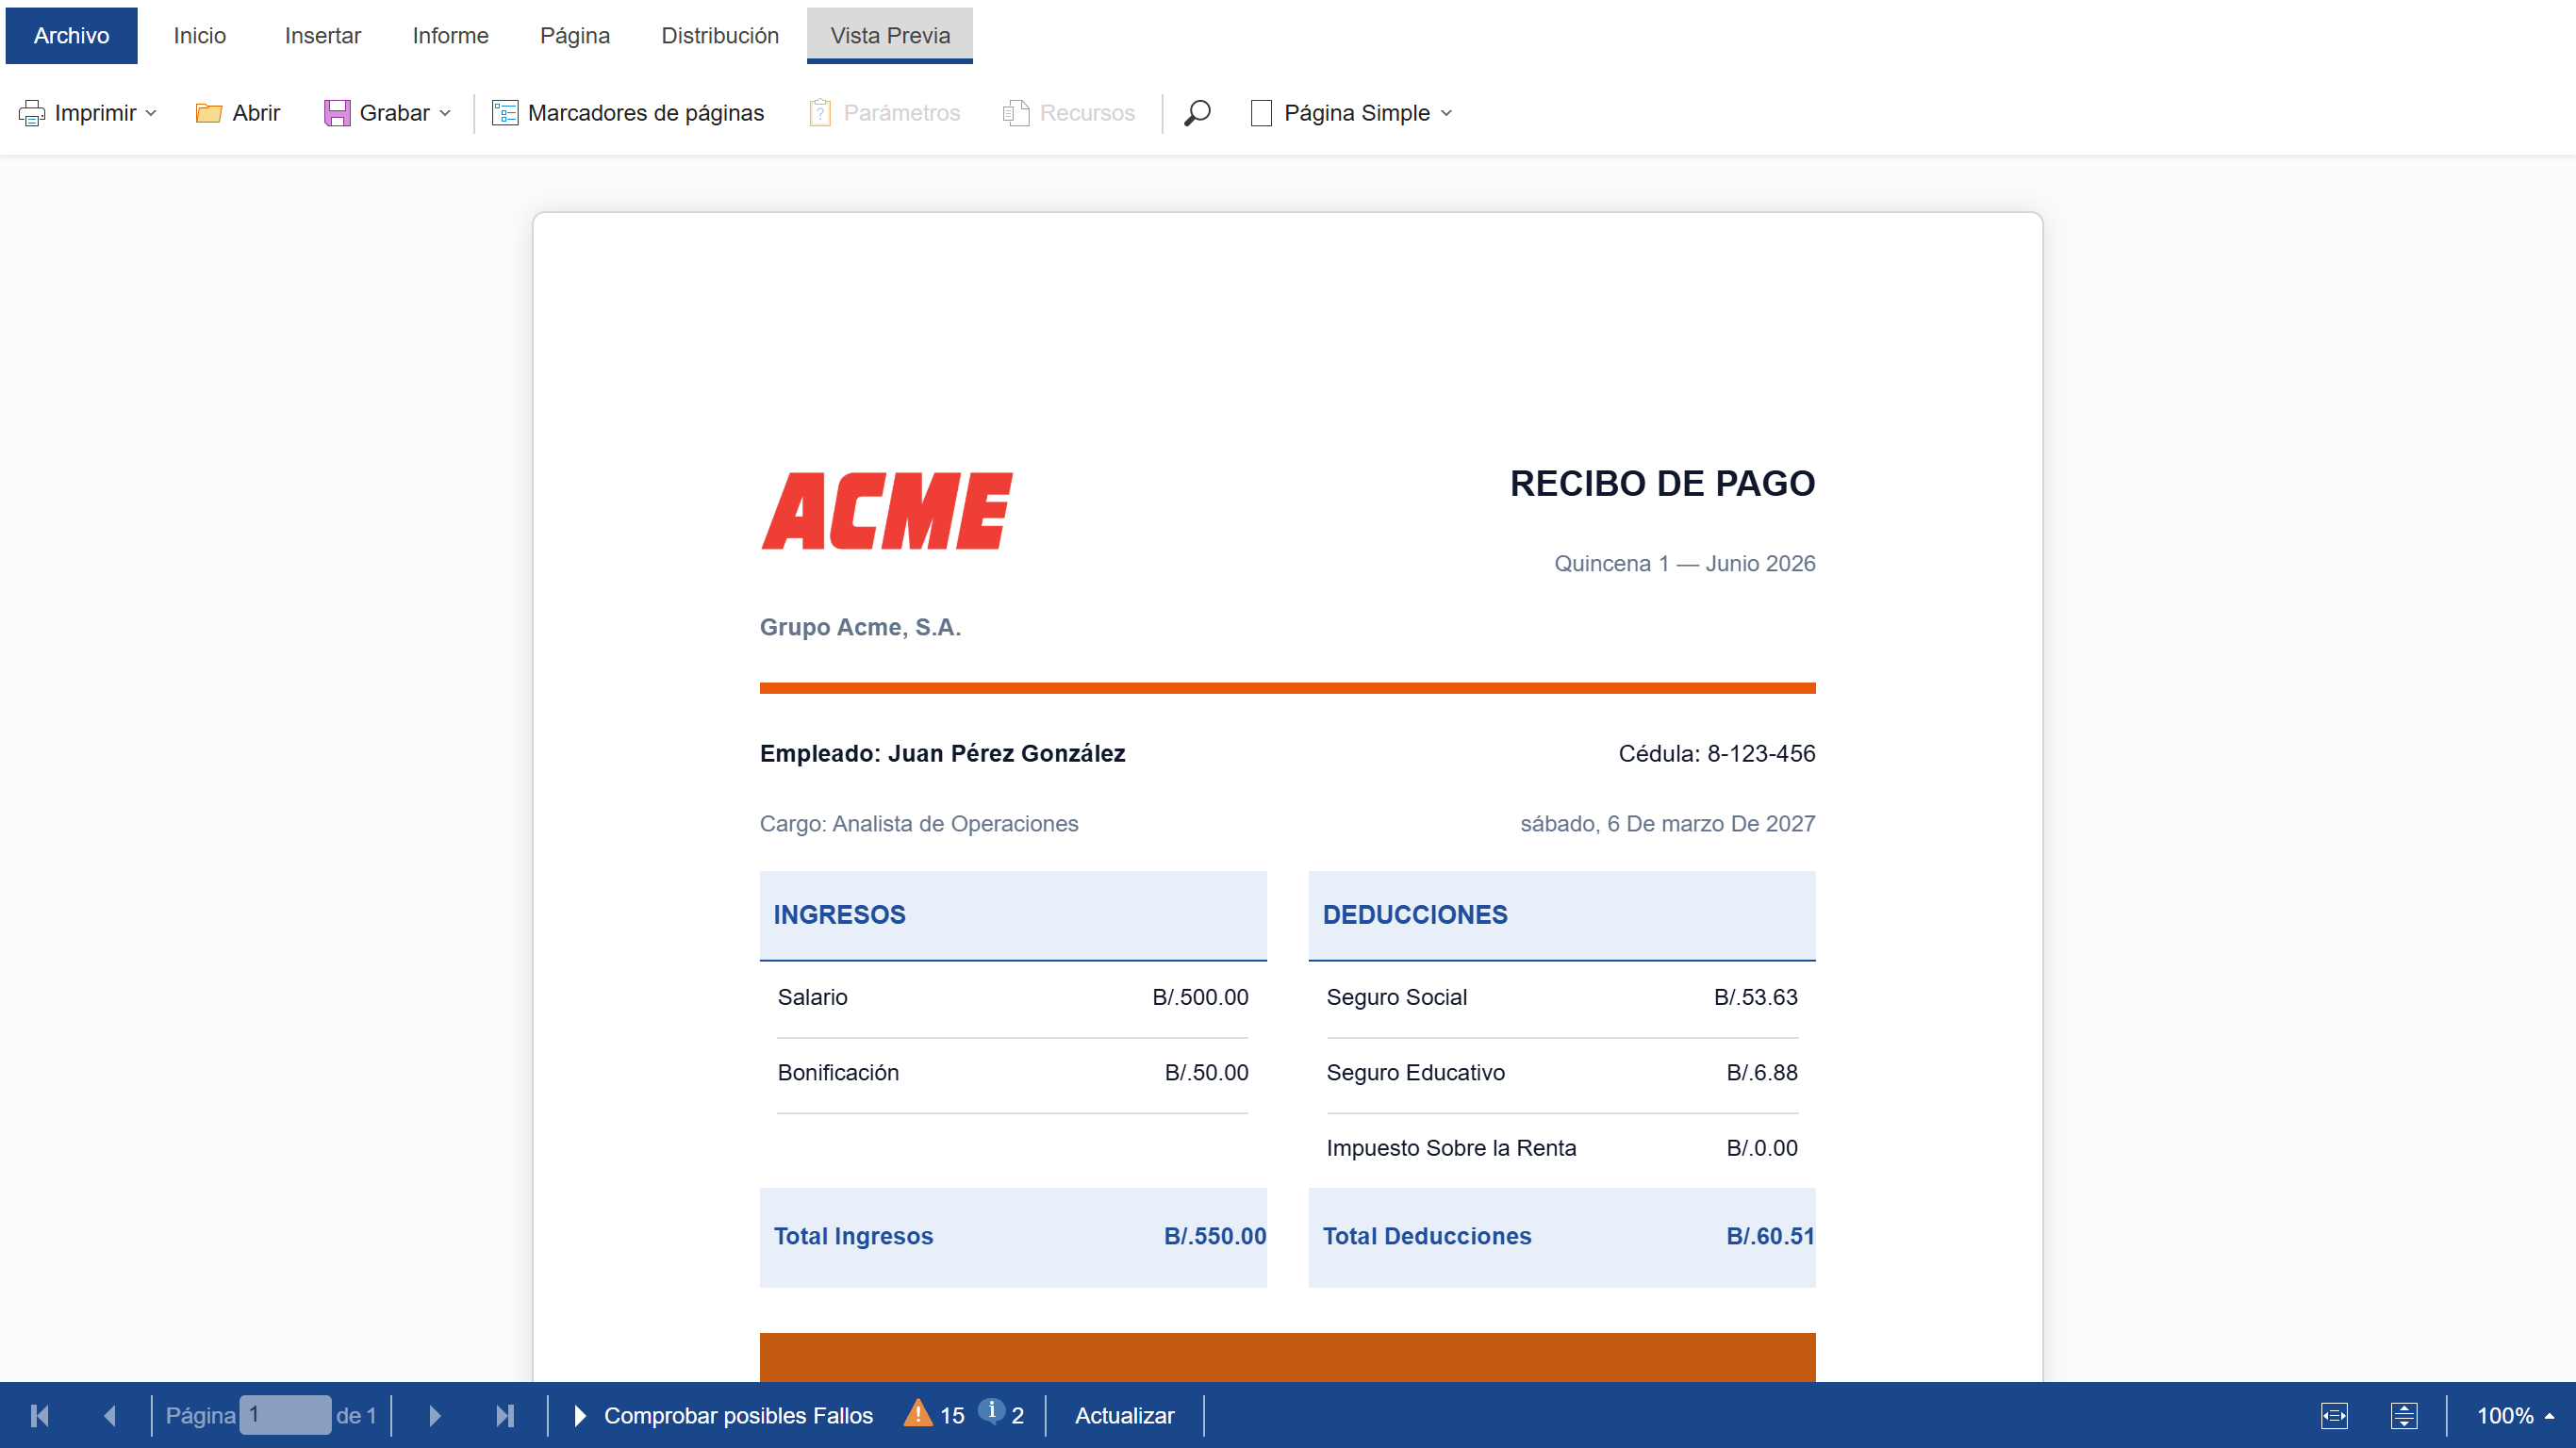Screen dimensions: 2576x1448
Task: Fit page width icon in status bar
Action: [2334, 1415]
